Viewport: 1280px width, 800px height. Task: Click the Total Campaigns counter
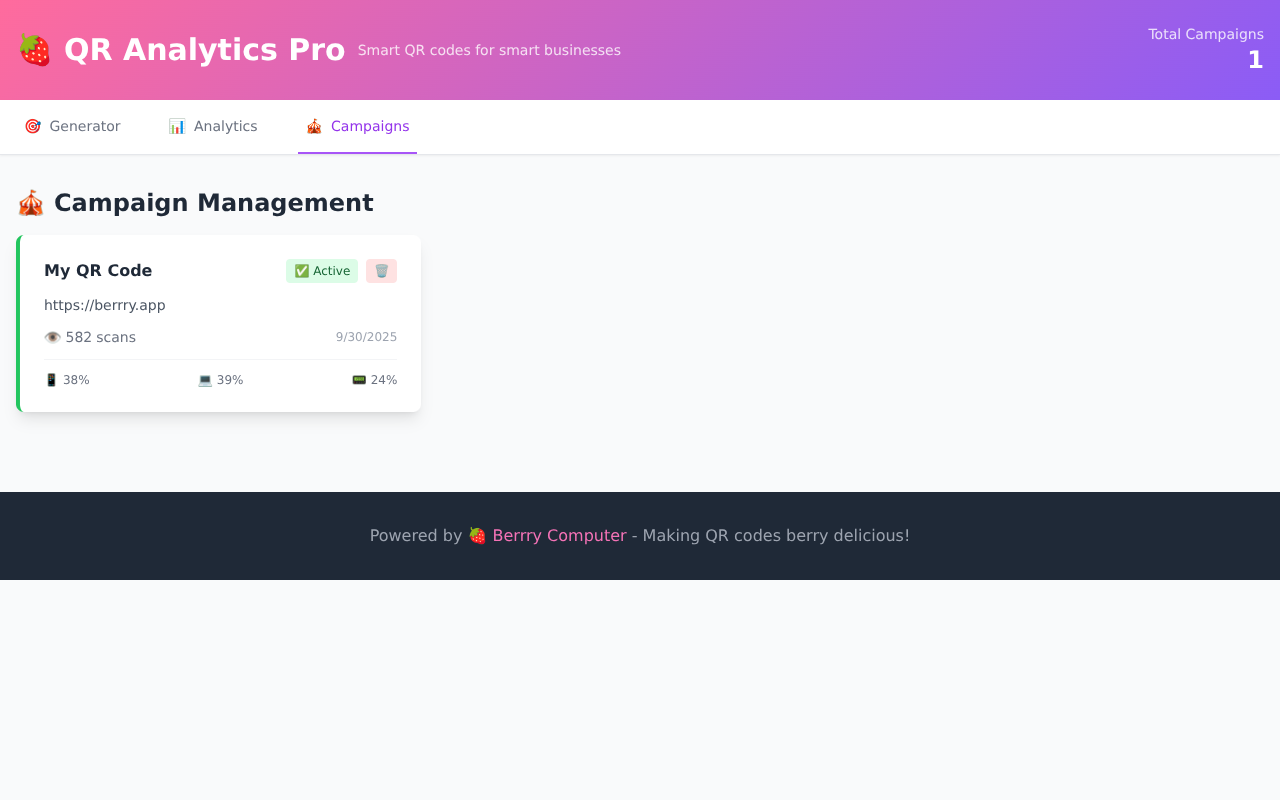[x=1205, y=47]
